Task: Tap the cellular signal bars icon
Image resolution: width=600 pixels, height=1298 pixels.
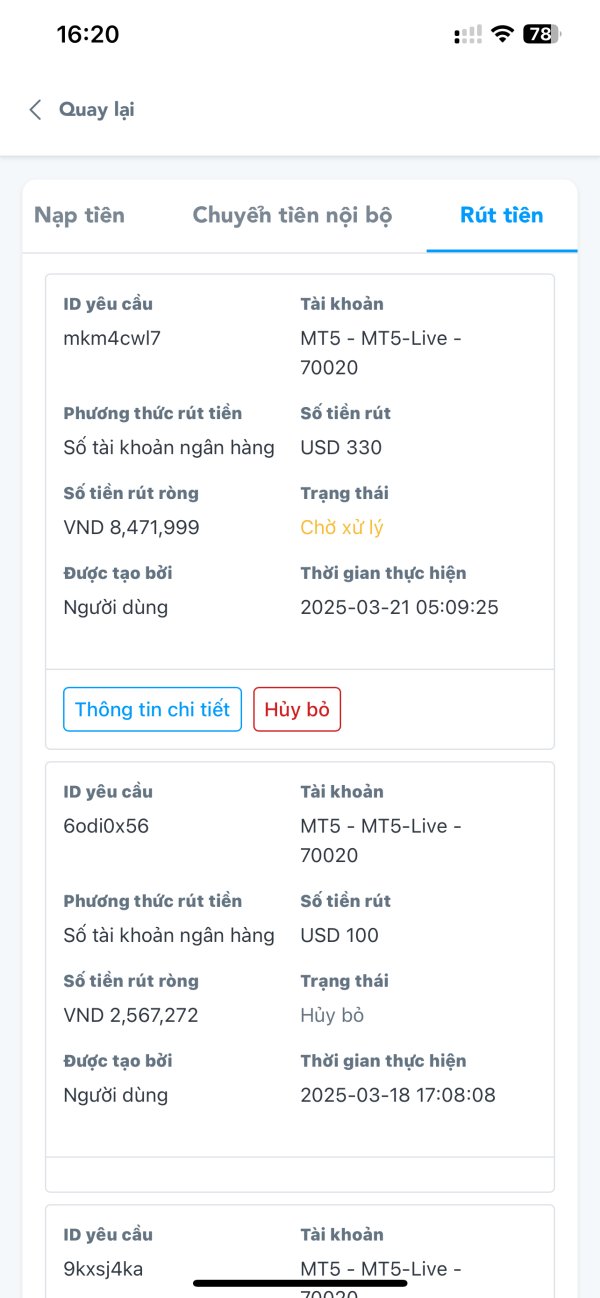Action: tap(468, 35)
